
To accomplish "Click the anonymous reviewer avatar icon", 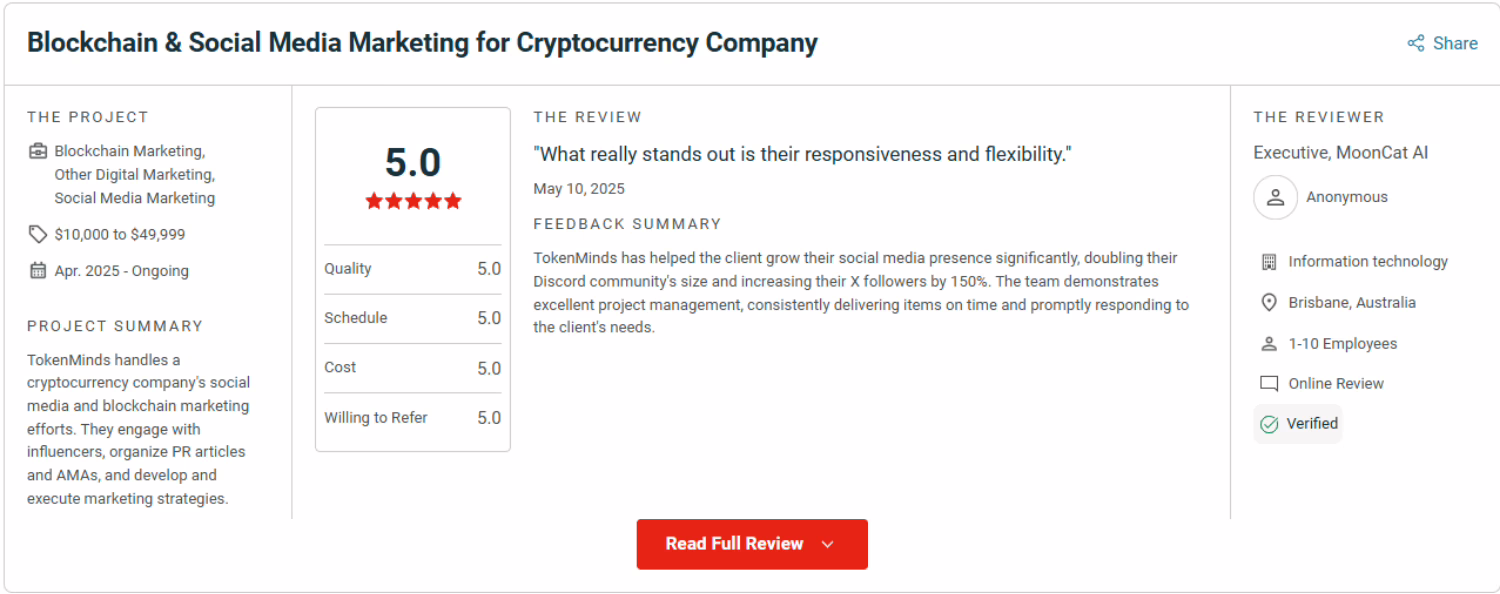I will pyautogui.click(x=1275, y=197).
